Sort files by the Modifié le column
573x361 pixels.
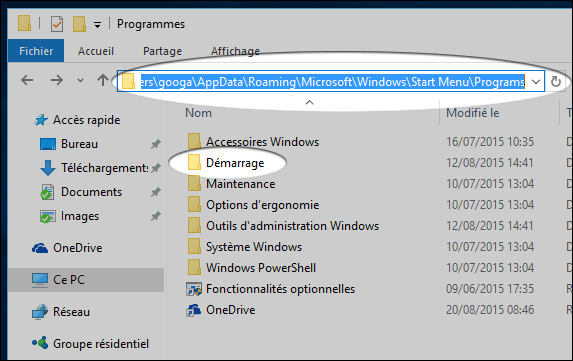click(x=473, y=113)
